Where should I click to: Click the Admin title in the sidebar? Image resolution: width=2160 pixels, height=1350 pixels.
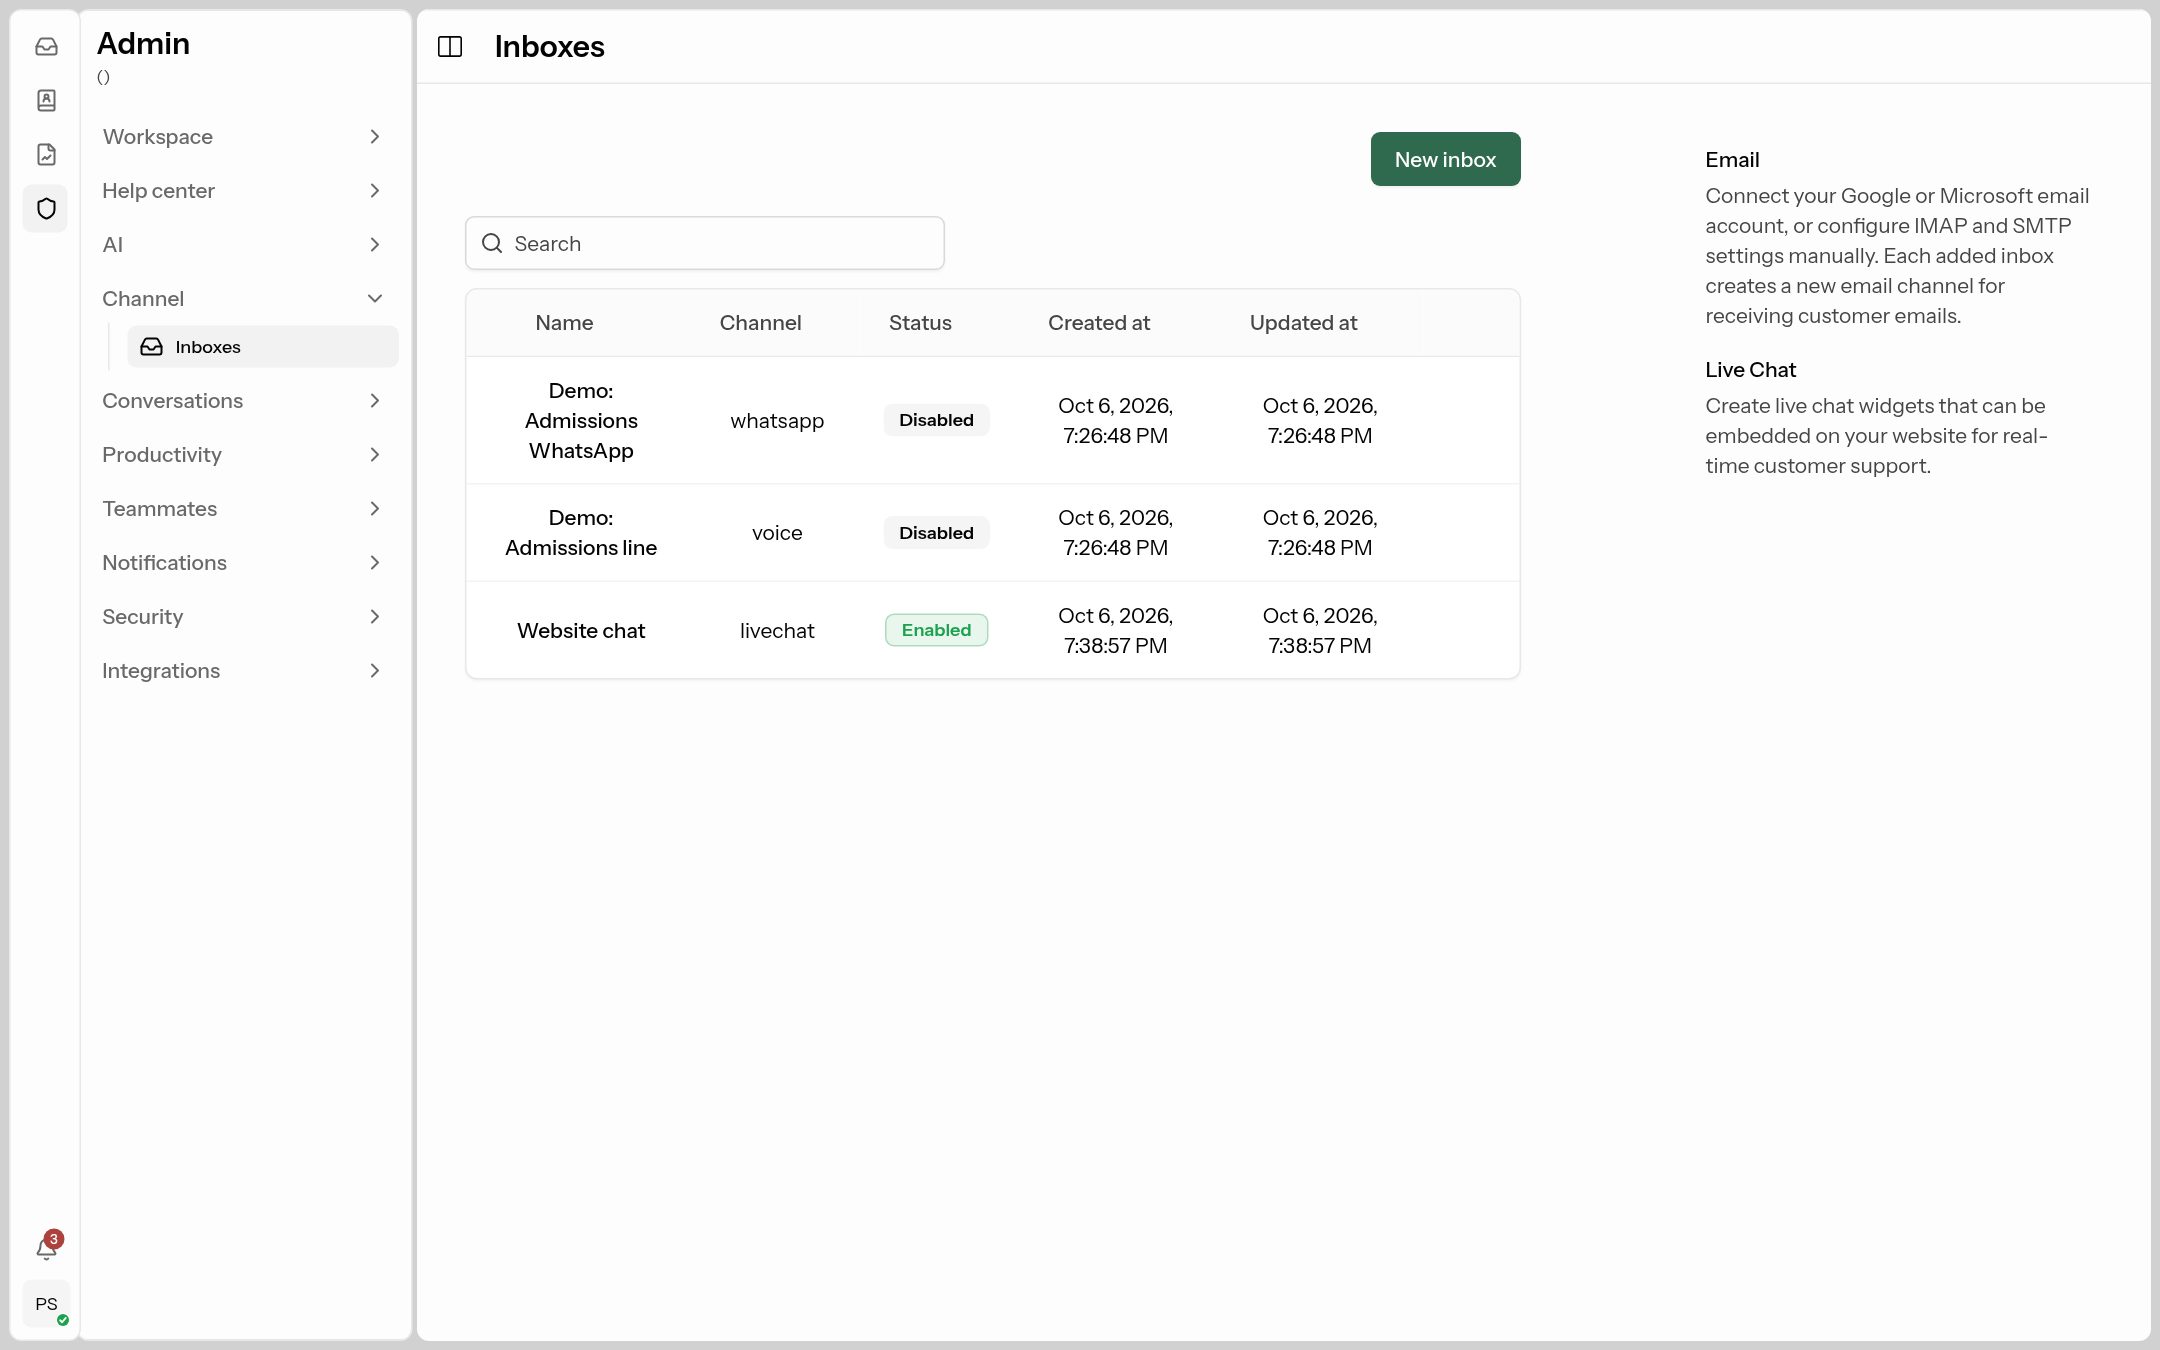coord(143,43)
